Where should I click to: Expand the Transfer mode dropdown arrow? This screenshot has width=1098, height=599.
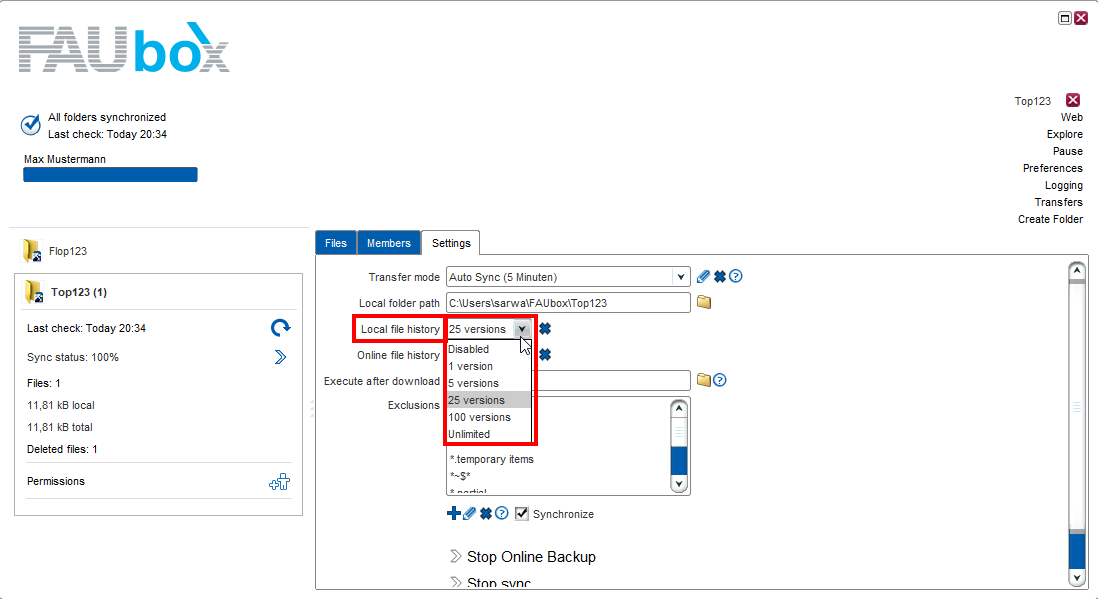click(681, 277)
